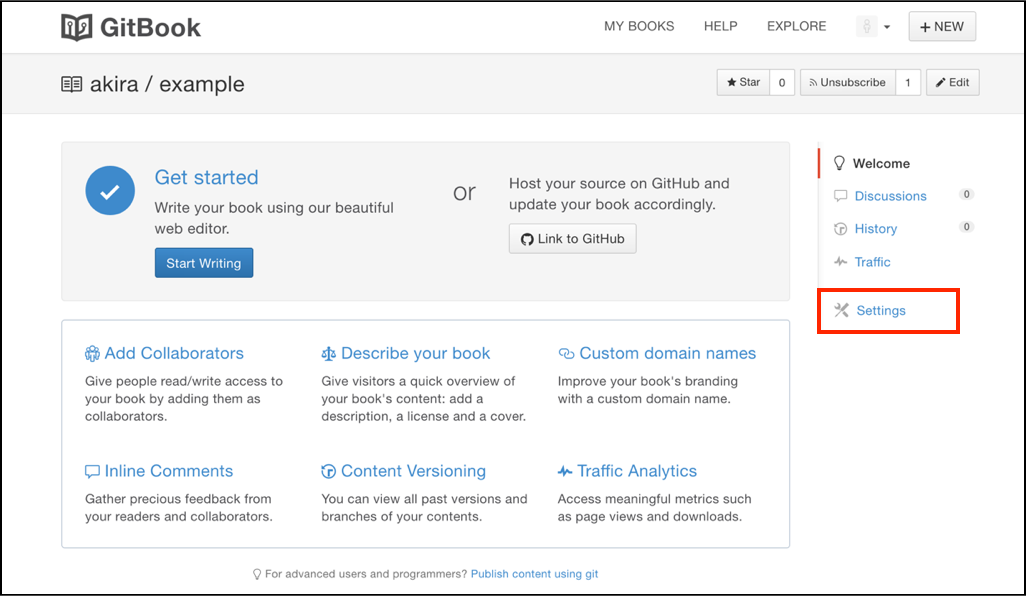This screenshot has width=1026, height=596.
Task: Click the scales icon by Describe your book
Action: 328,354
